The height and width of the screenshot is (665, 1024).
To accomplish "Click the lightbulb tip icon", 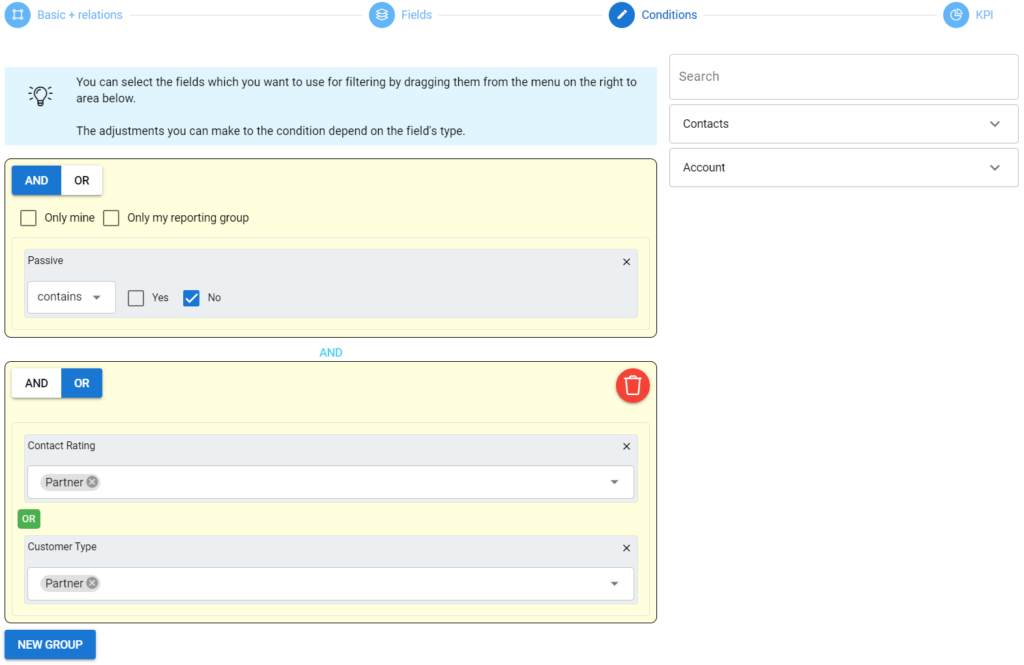I will tap(40, 95).
